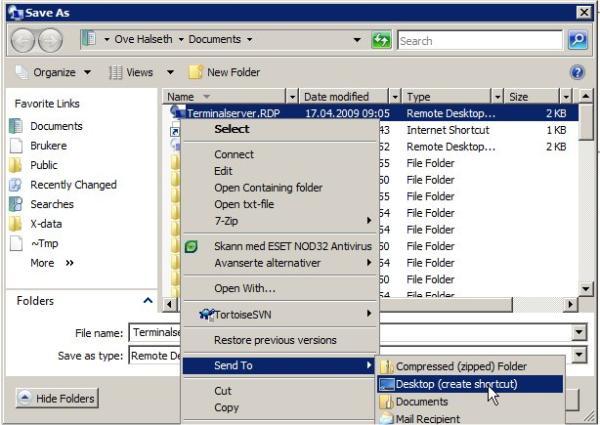
Task: Choose Desktop (create shortcut) in Send To
Action: 457,384
